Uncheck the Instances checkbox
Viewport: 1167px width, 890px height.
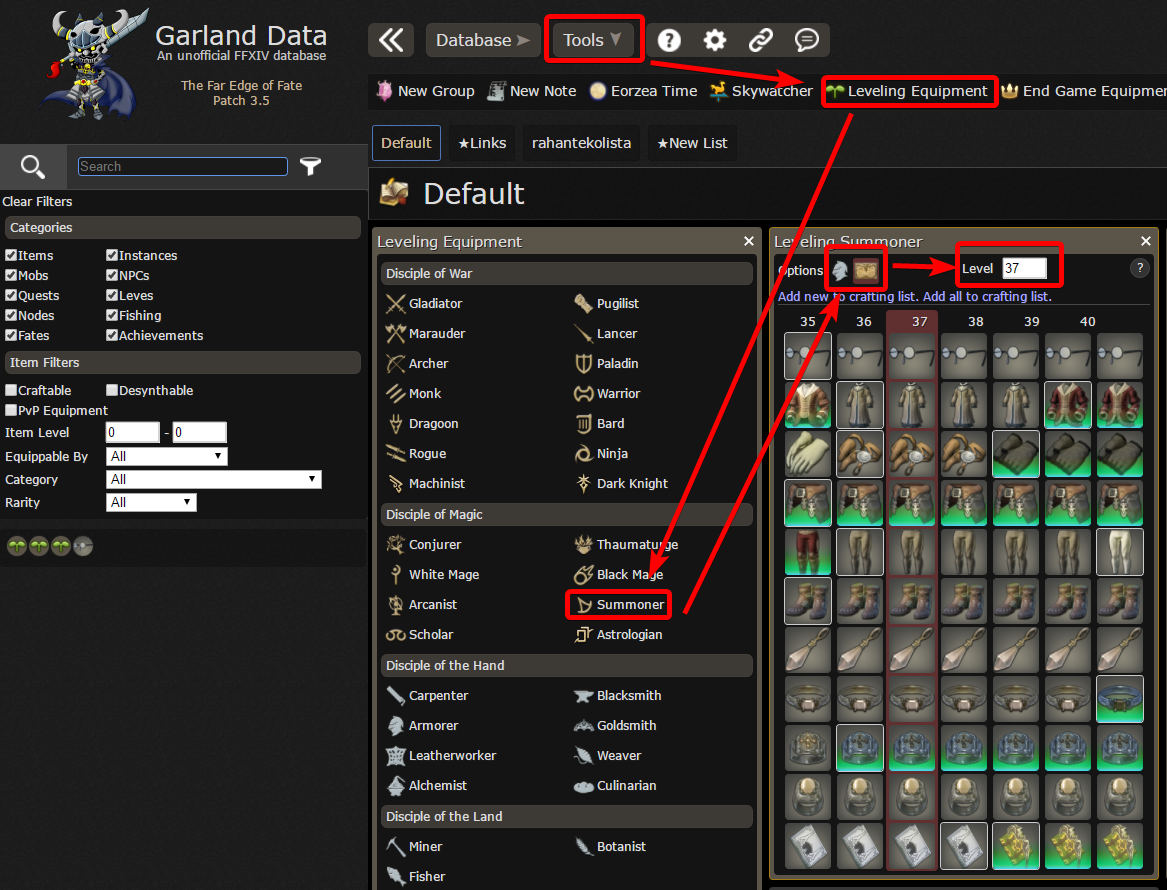112,255
